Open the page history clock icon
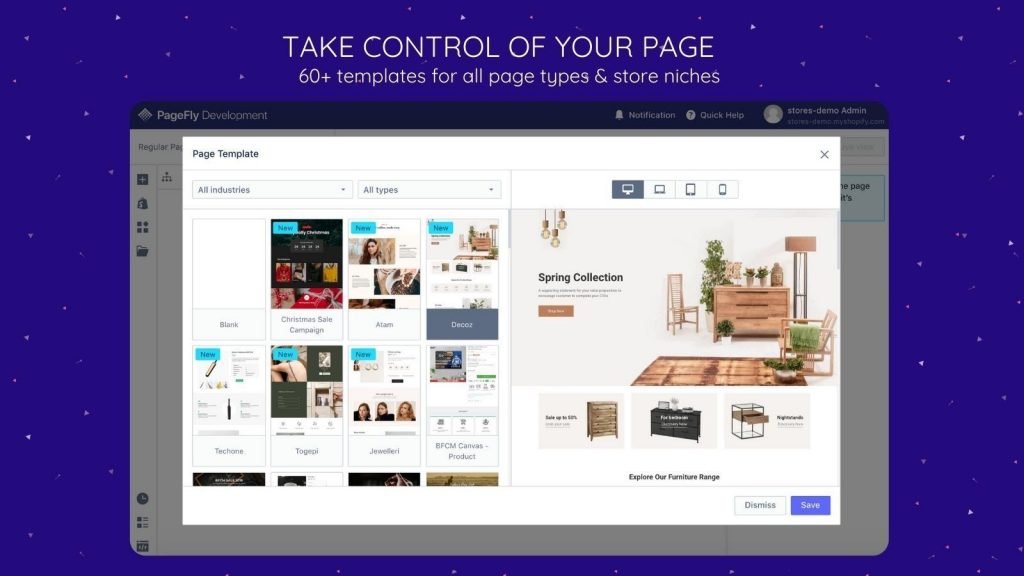This screenshot has height=576, width=1024. click(x=142, y=499)
